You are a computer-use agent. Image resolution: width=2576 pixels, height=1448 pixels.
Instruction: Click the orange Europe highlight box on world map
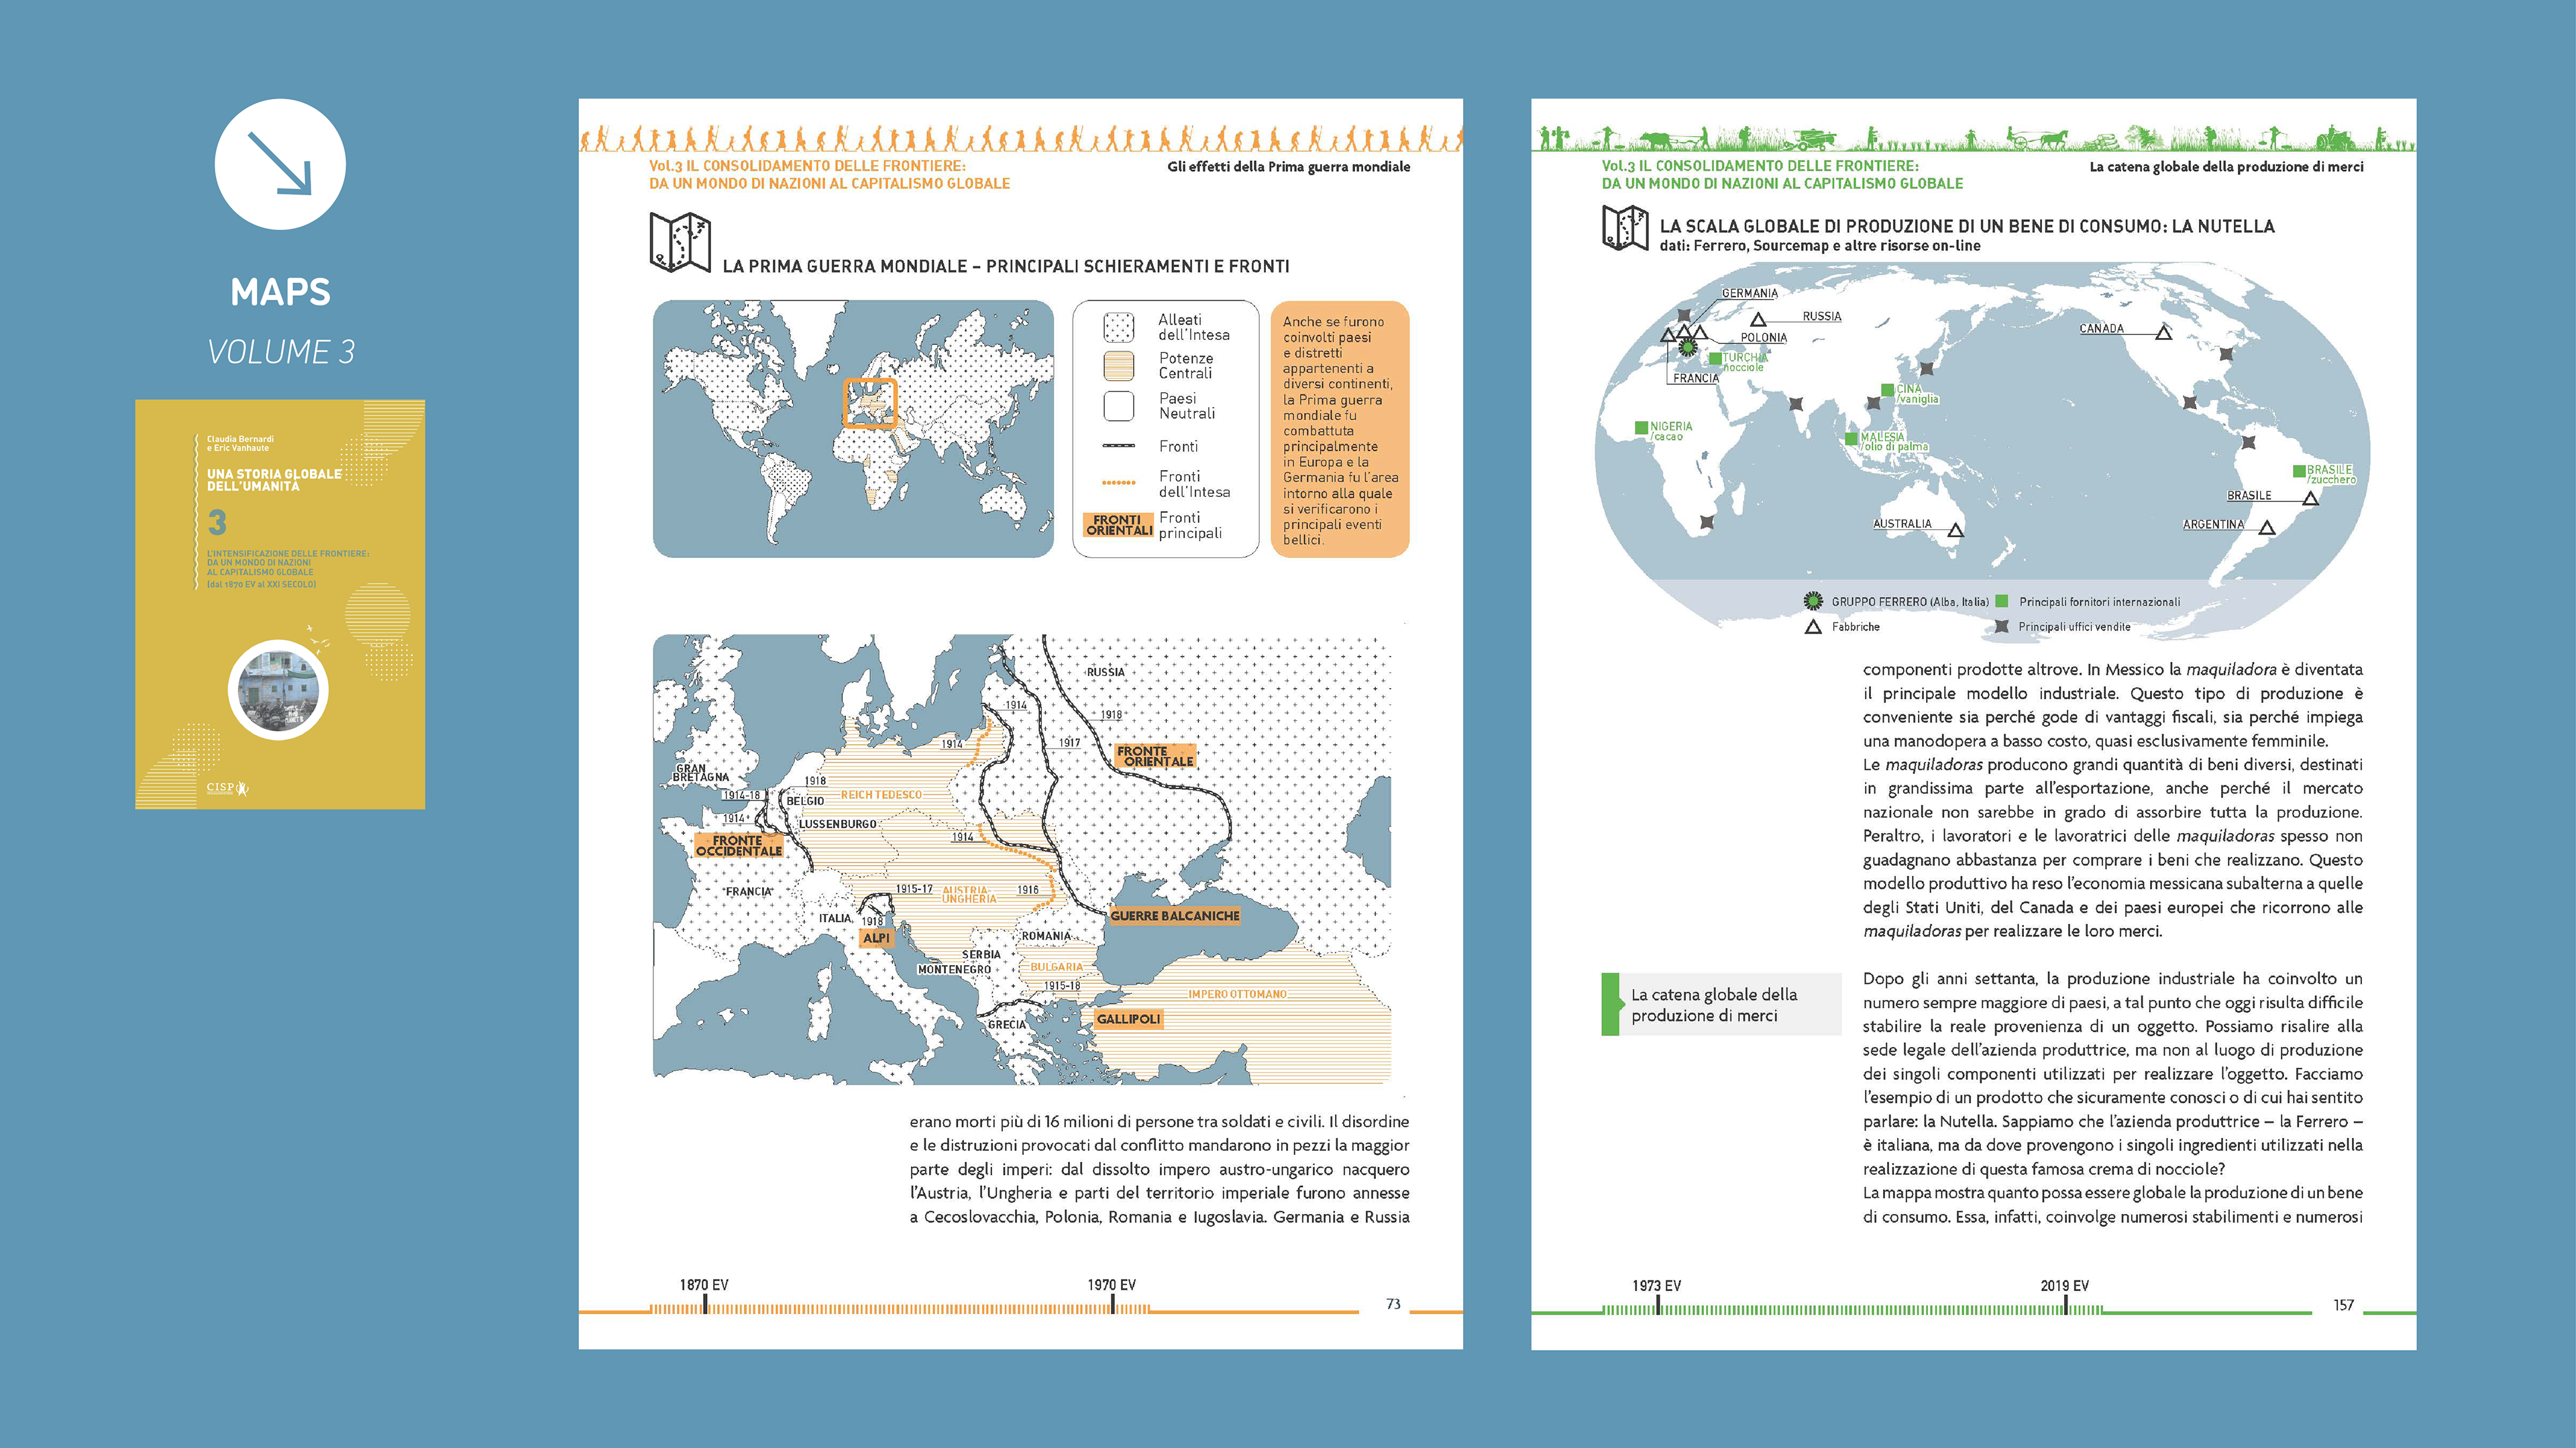coord(870,402)
